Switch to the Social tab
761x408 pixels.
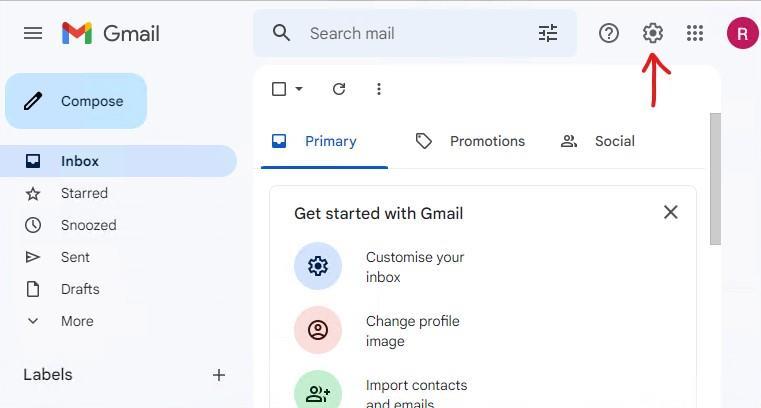[598, 141]
